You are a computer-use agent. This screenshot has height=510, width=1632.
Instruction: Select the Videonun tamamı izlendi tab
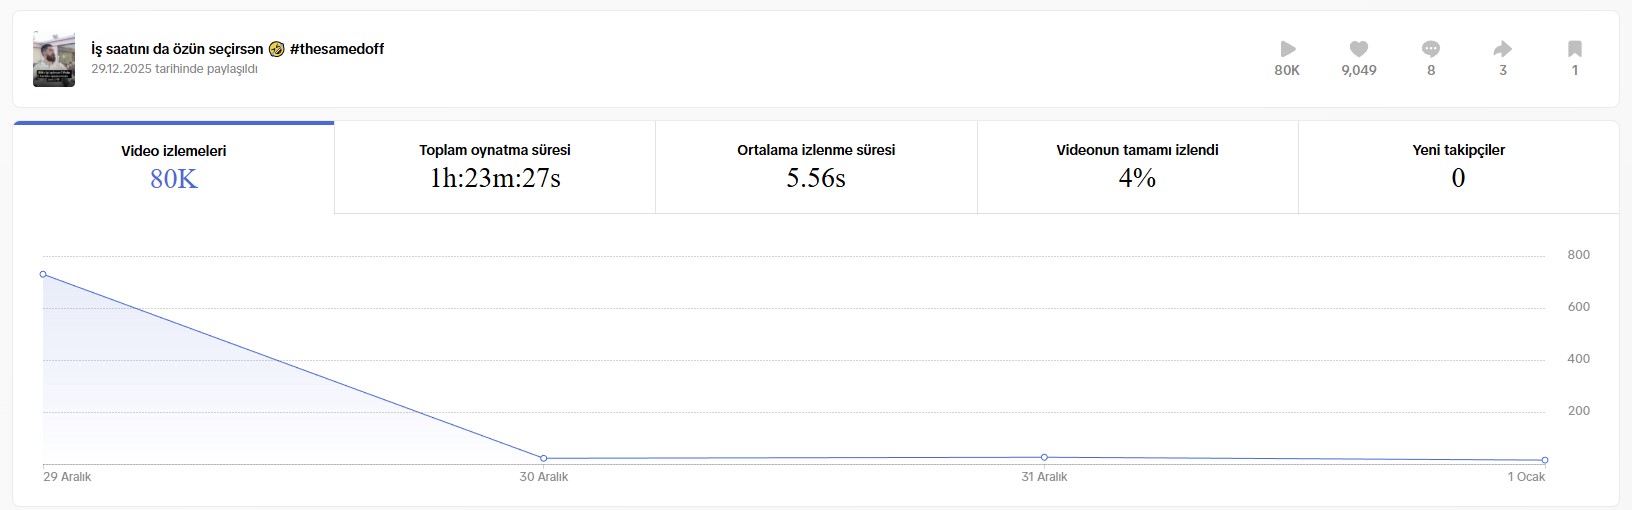pos(1137,168)
